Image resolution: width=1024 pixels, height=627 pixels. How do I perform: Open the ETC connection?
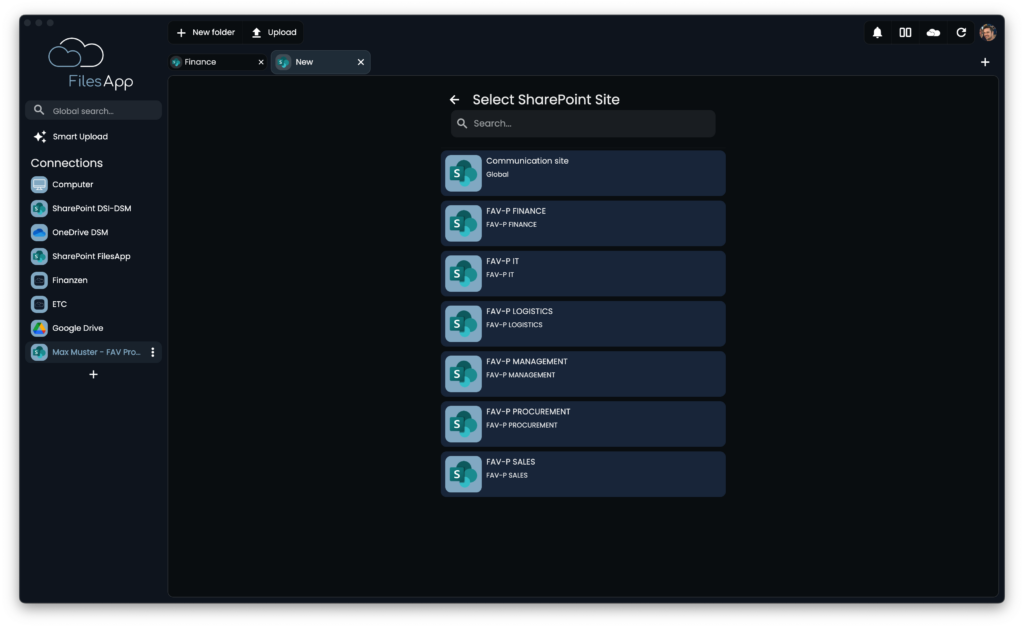[x=93, y=304]
